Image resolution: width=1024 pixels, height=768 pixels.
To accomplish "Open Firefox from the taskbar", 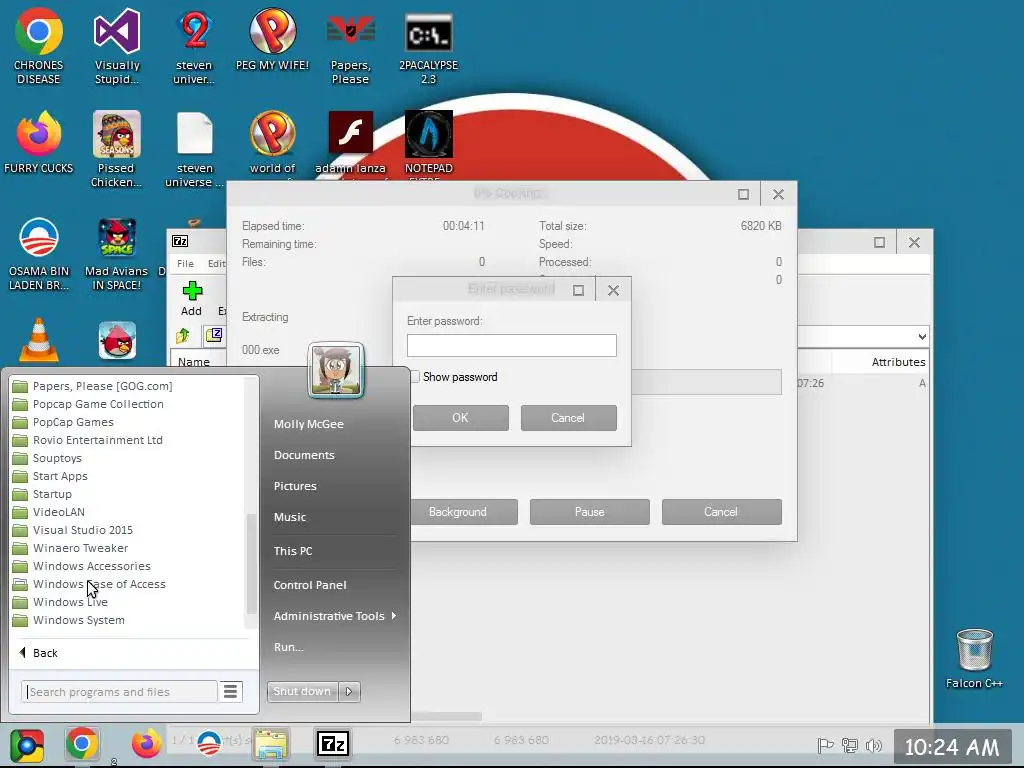I will pos(146,744).
